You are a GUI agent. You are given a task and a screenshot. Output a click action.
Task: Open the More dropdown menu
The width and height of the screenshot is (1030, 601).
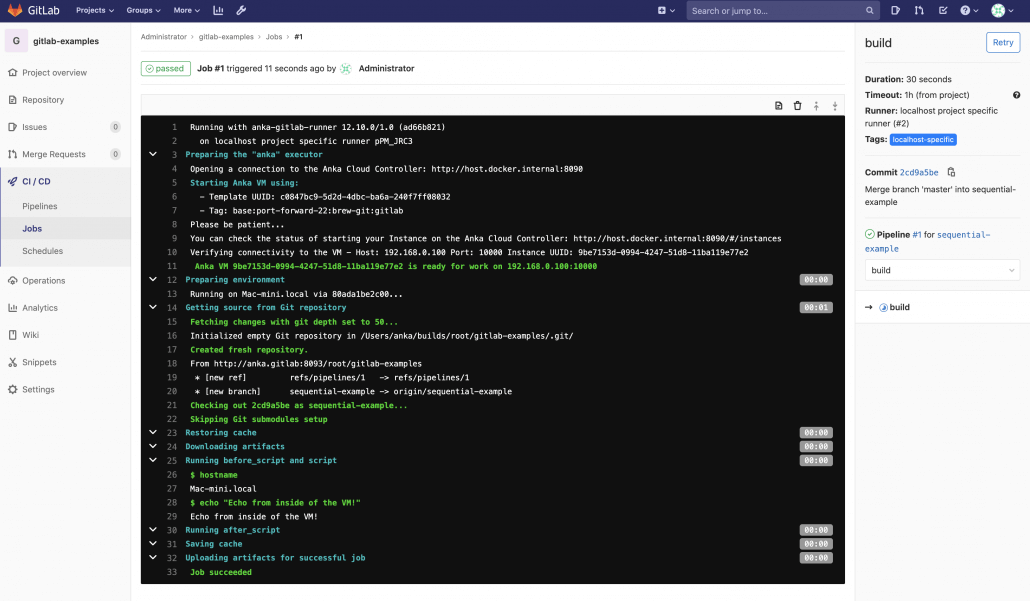click(187, 11)
